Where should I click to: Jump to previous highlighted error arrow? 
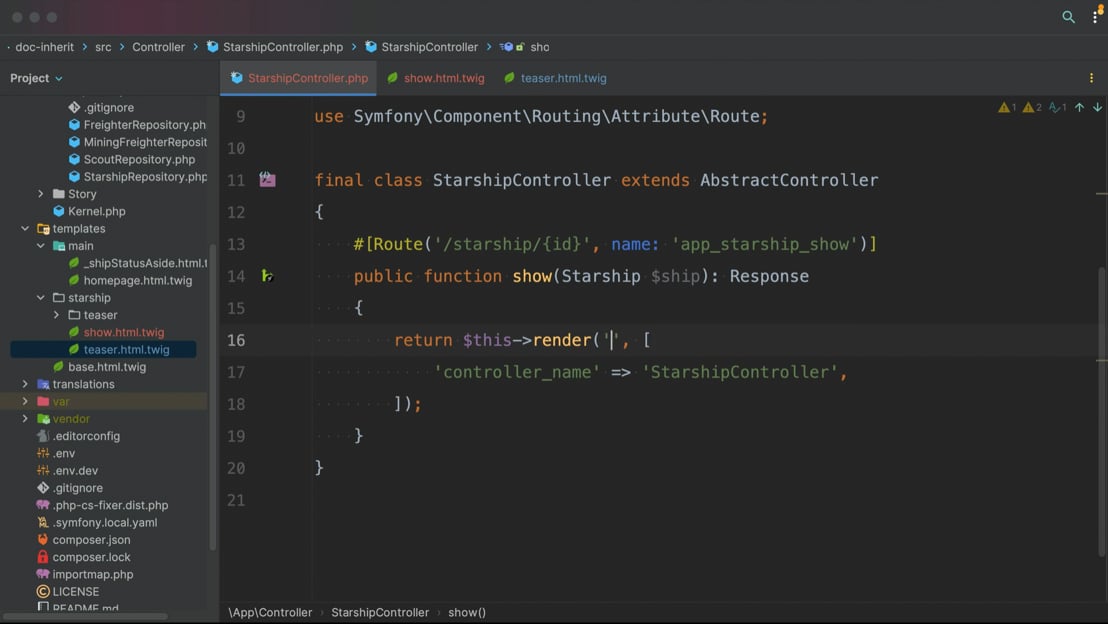tap(1079, 107)
